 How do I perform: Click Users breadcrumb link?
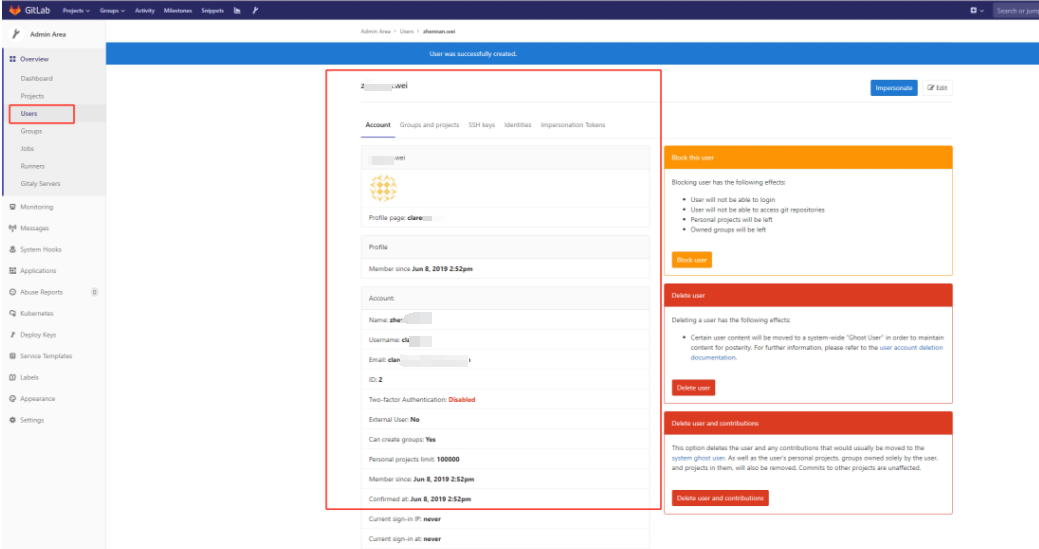click(x=406, y=31)
